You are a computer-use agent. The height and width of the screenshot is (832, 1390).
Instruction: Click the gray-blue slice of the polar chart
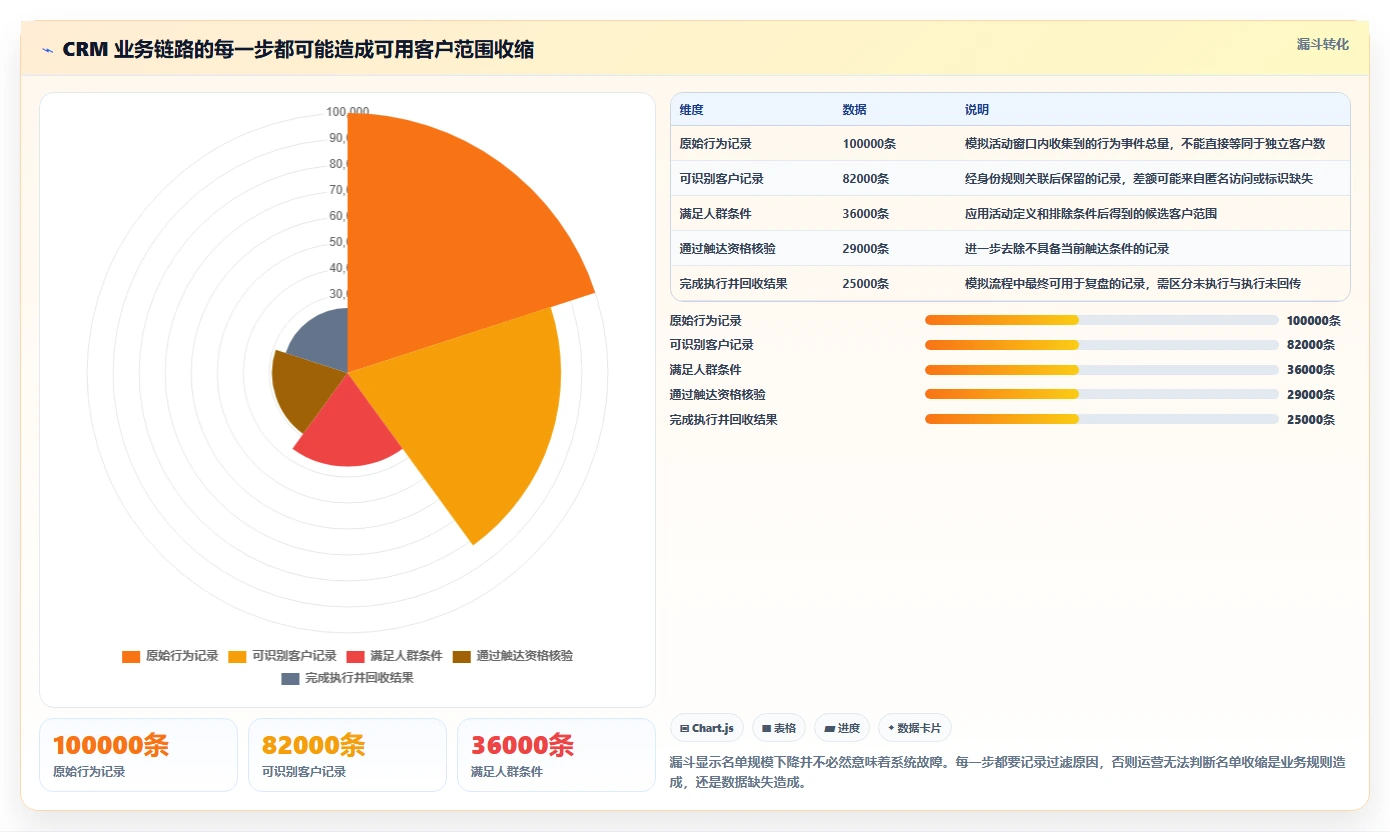322,342
